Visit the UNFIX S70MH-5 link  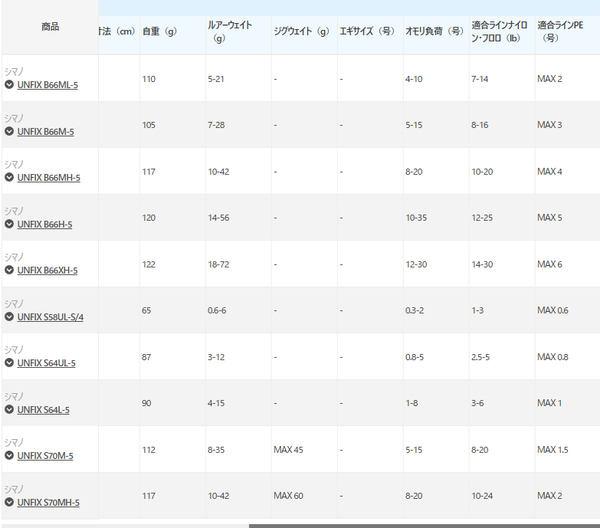[48, 502]
